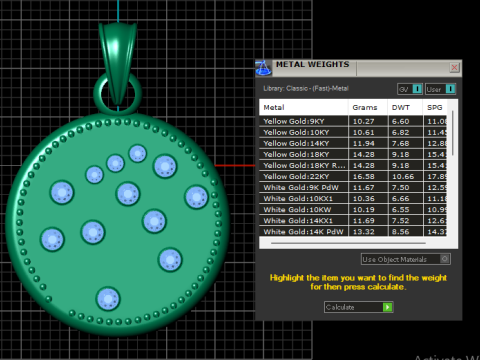Sort by the Metal column header
The width and height of the screenshot is (480, 360).
[304, 107]
